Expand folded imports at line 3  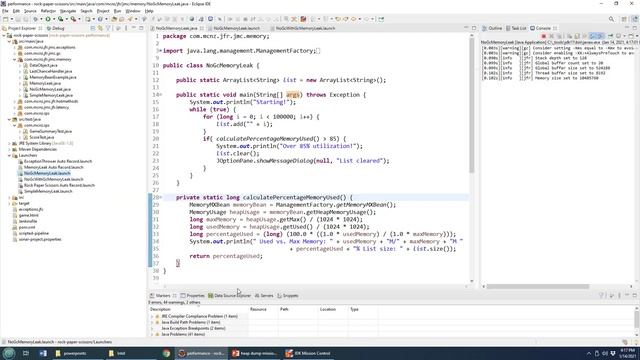[x=160, y=51]
